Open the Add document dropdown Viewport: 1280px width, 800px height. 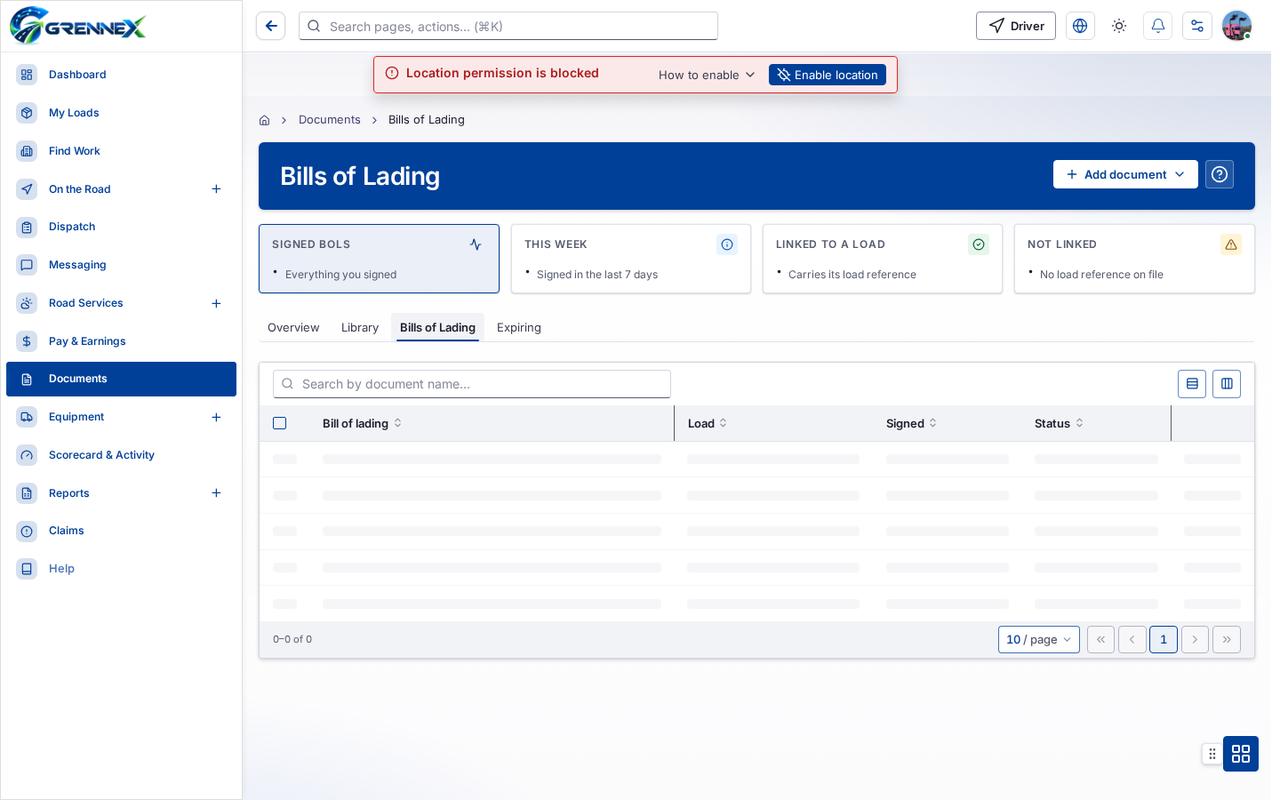1125,175
